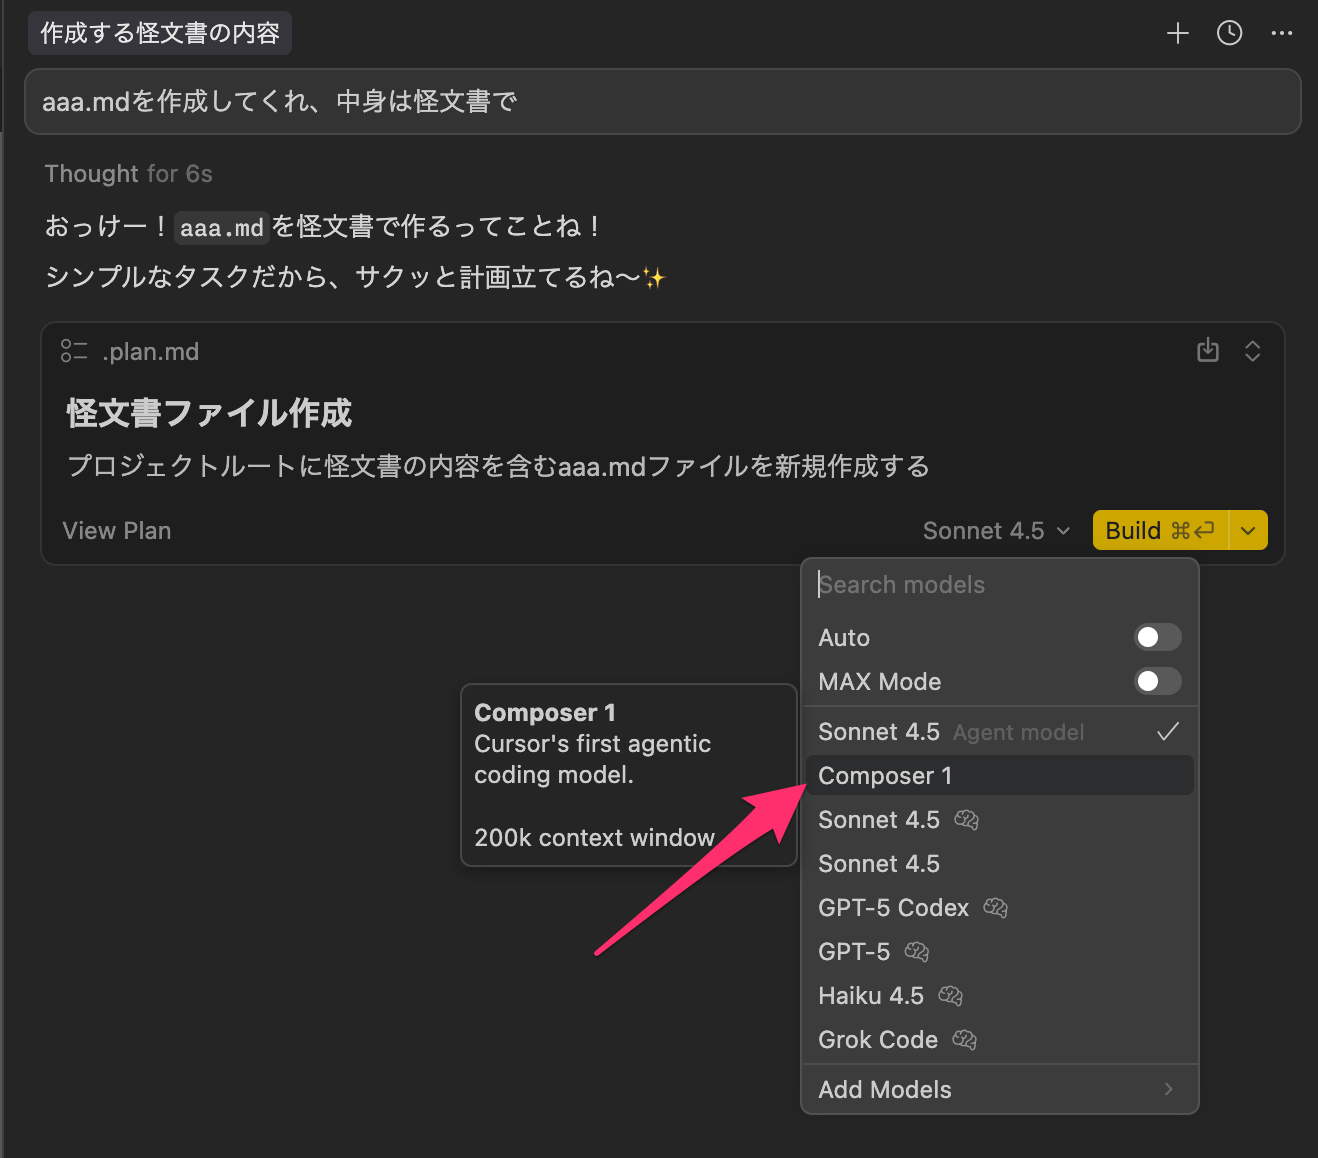
Task: Click brain icon next to GPT-5 Codex
Action: [995, 908]
